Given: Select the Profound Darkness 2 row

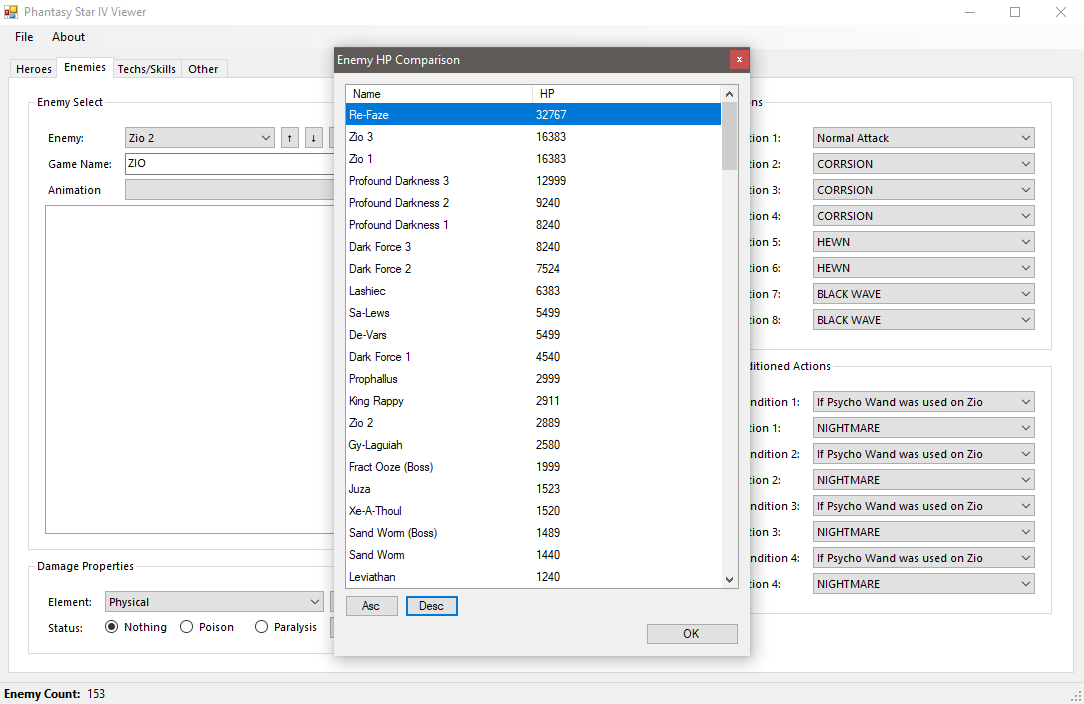Looking at the screenshot, I should click(533, 203).
